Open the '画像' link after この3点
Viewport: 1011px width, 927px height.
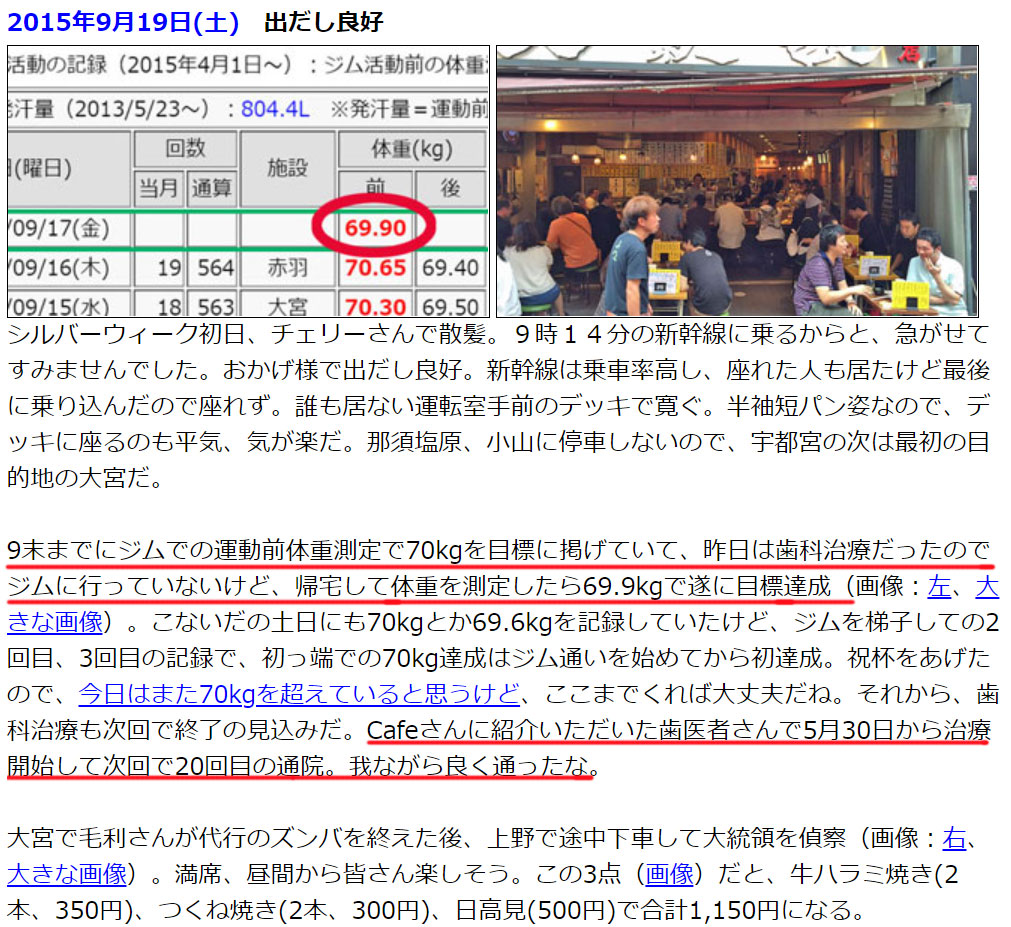(x=669, y=874)
